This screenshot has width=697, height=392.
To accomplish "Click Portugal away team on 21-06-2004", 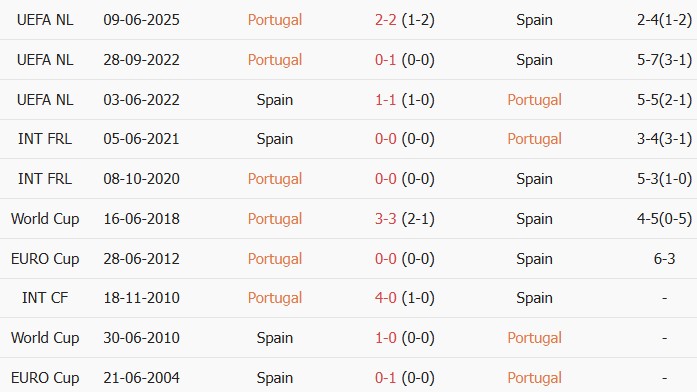I will pos(534,378).
